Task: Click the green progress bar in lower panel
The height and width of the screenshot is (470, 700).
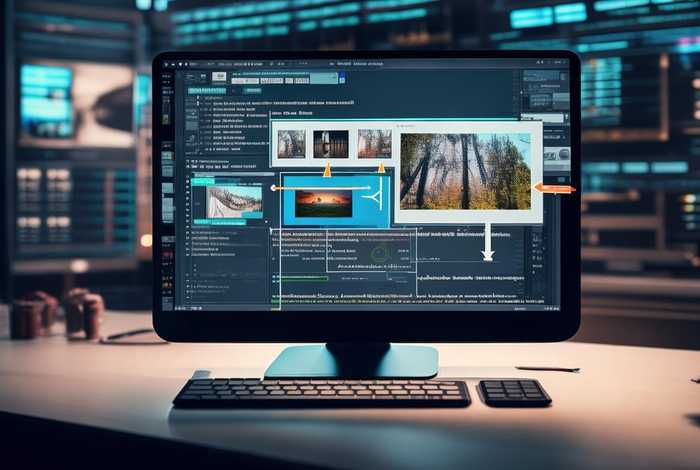Action: click(304, 278)
